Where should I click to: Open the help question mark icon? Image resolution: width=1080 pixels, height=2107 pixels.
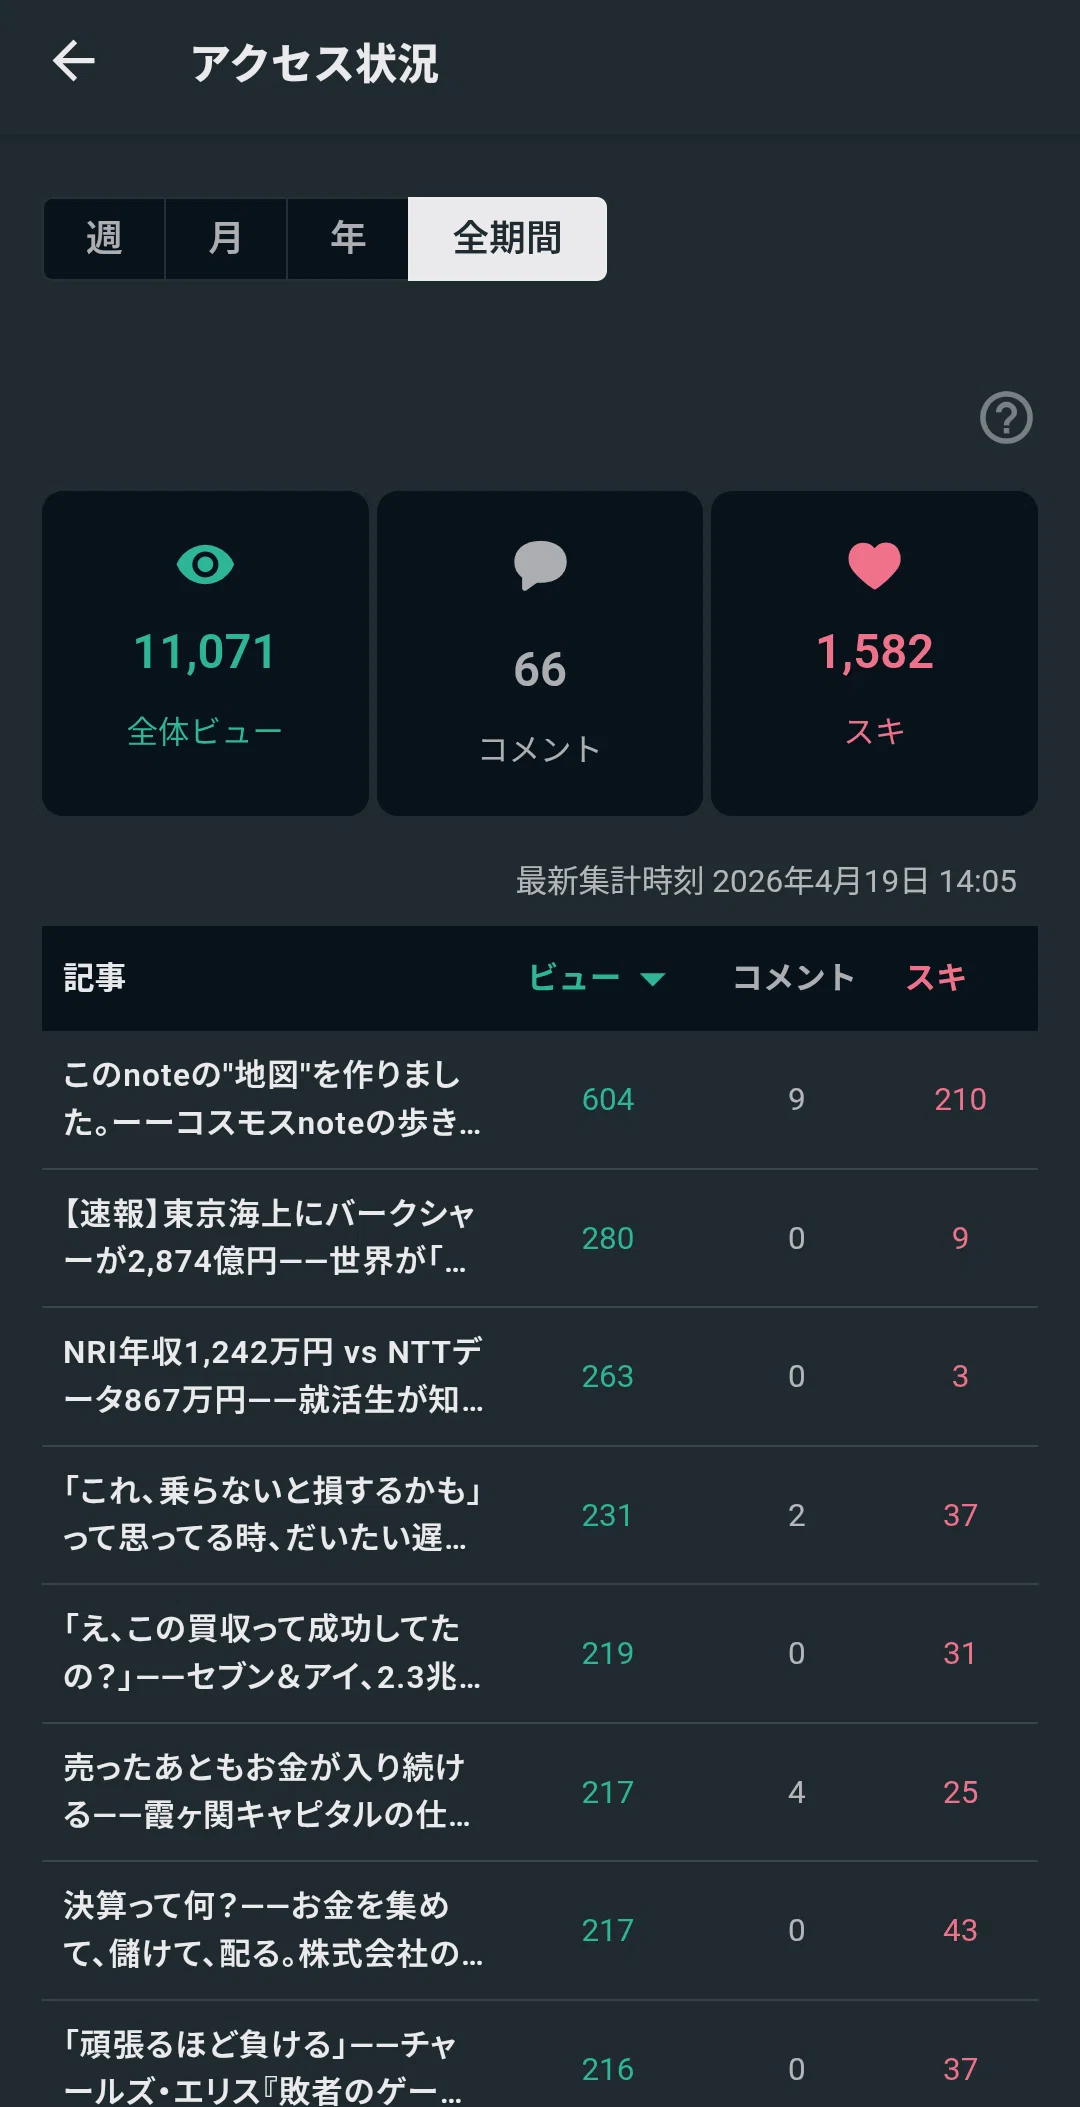1006,418
